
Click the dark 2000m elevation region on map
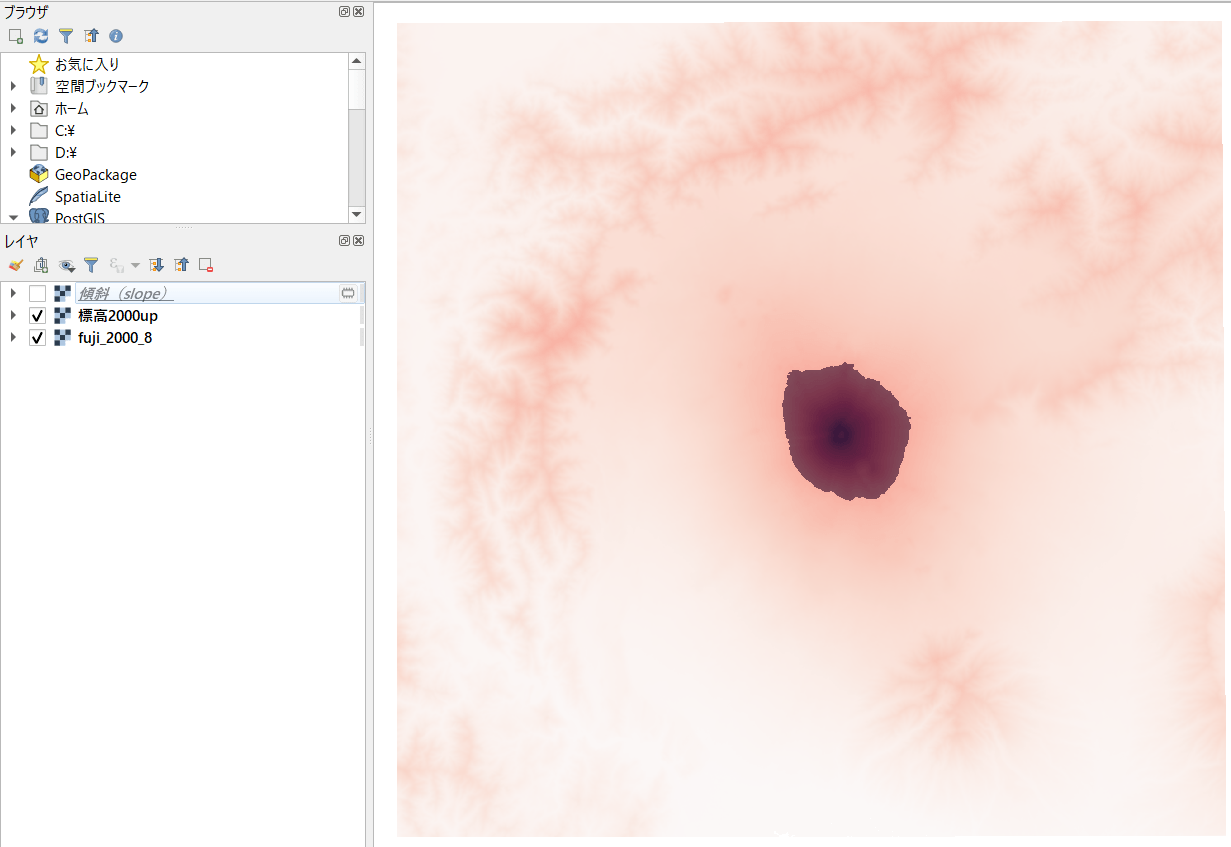point(845,433)
